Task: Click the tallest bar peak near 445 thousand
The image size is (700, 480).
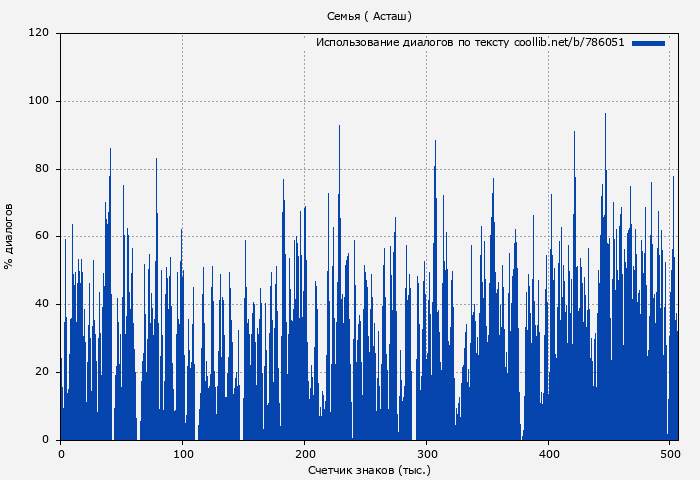Action: click(605, 116)
